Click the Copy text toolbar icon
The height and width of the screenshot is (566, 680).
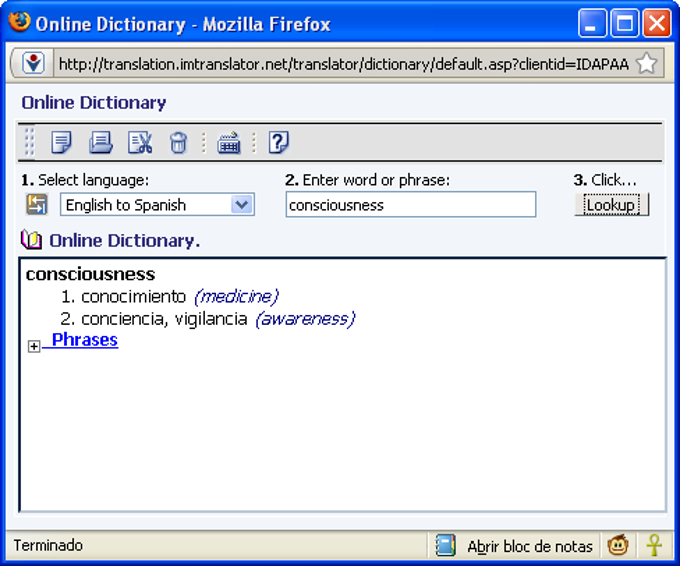[61, 142]
